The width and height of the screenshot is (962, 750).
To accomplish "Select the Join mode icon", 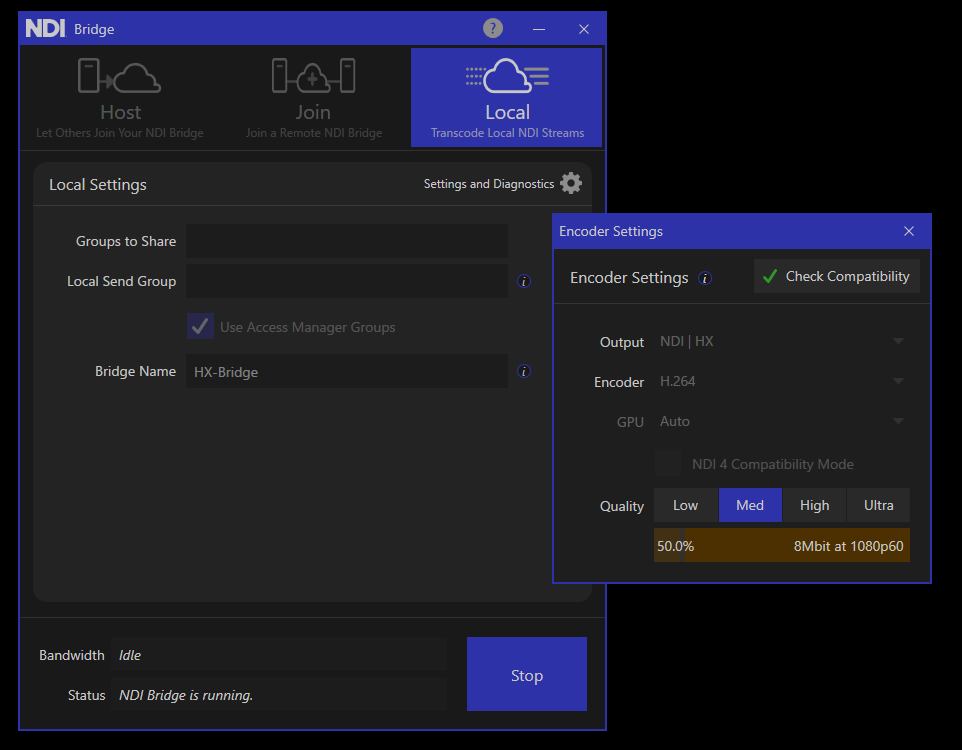I will tap(313, 74).
